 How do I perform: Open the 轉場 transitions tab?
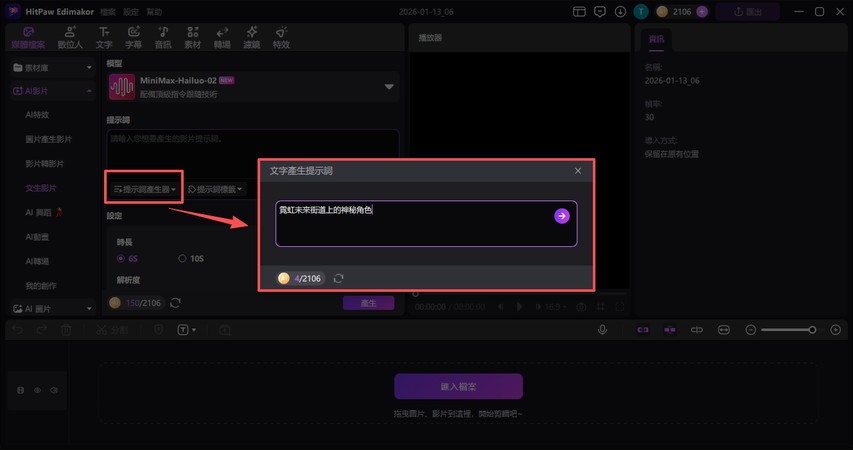222,38
